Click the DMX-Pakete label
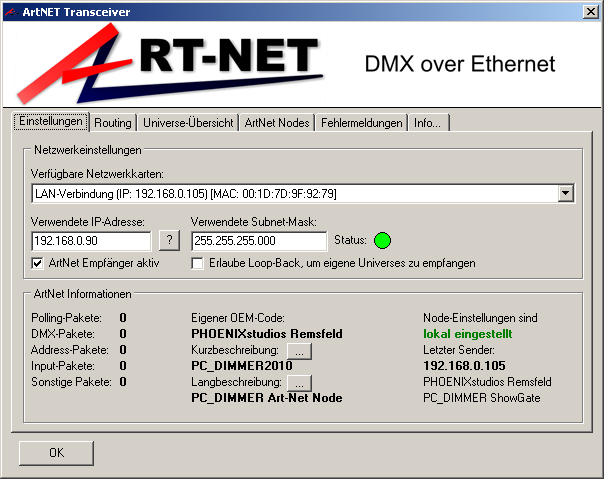 [63, 334]
